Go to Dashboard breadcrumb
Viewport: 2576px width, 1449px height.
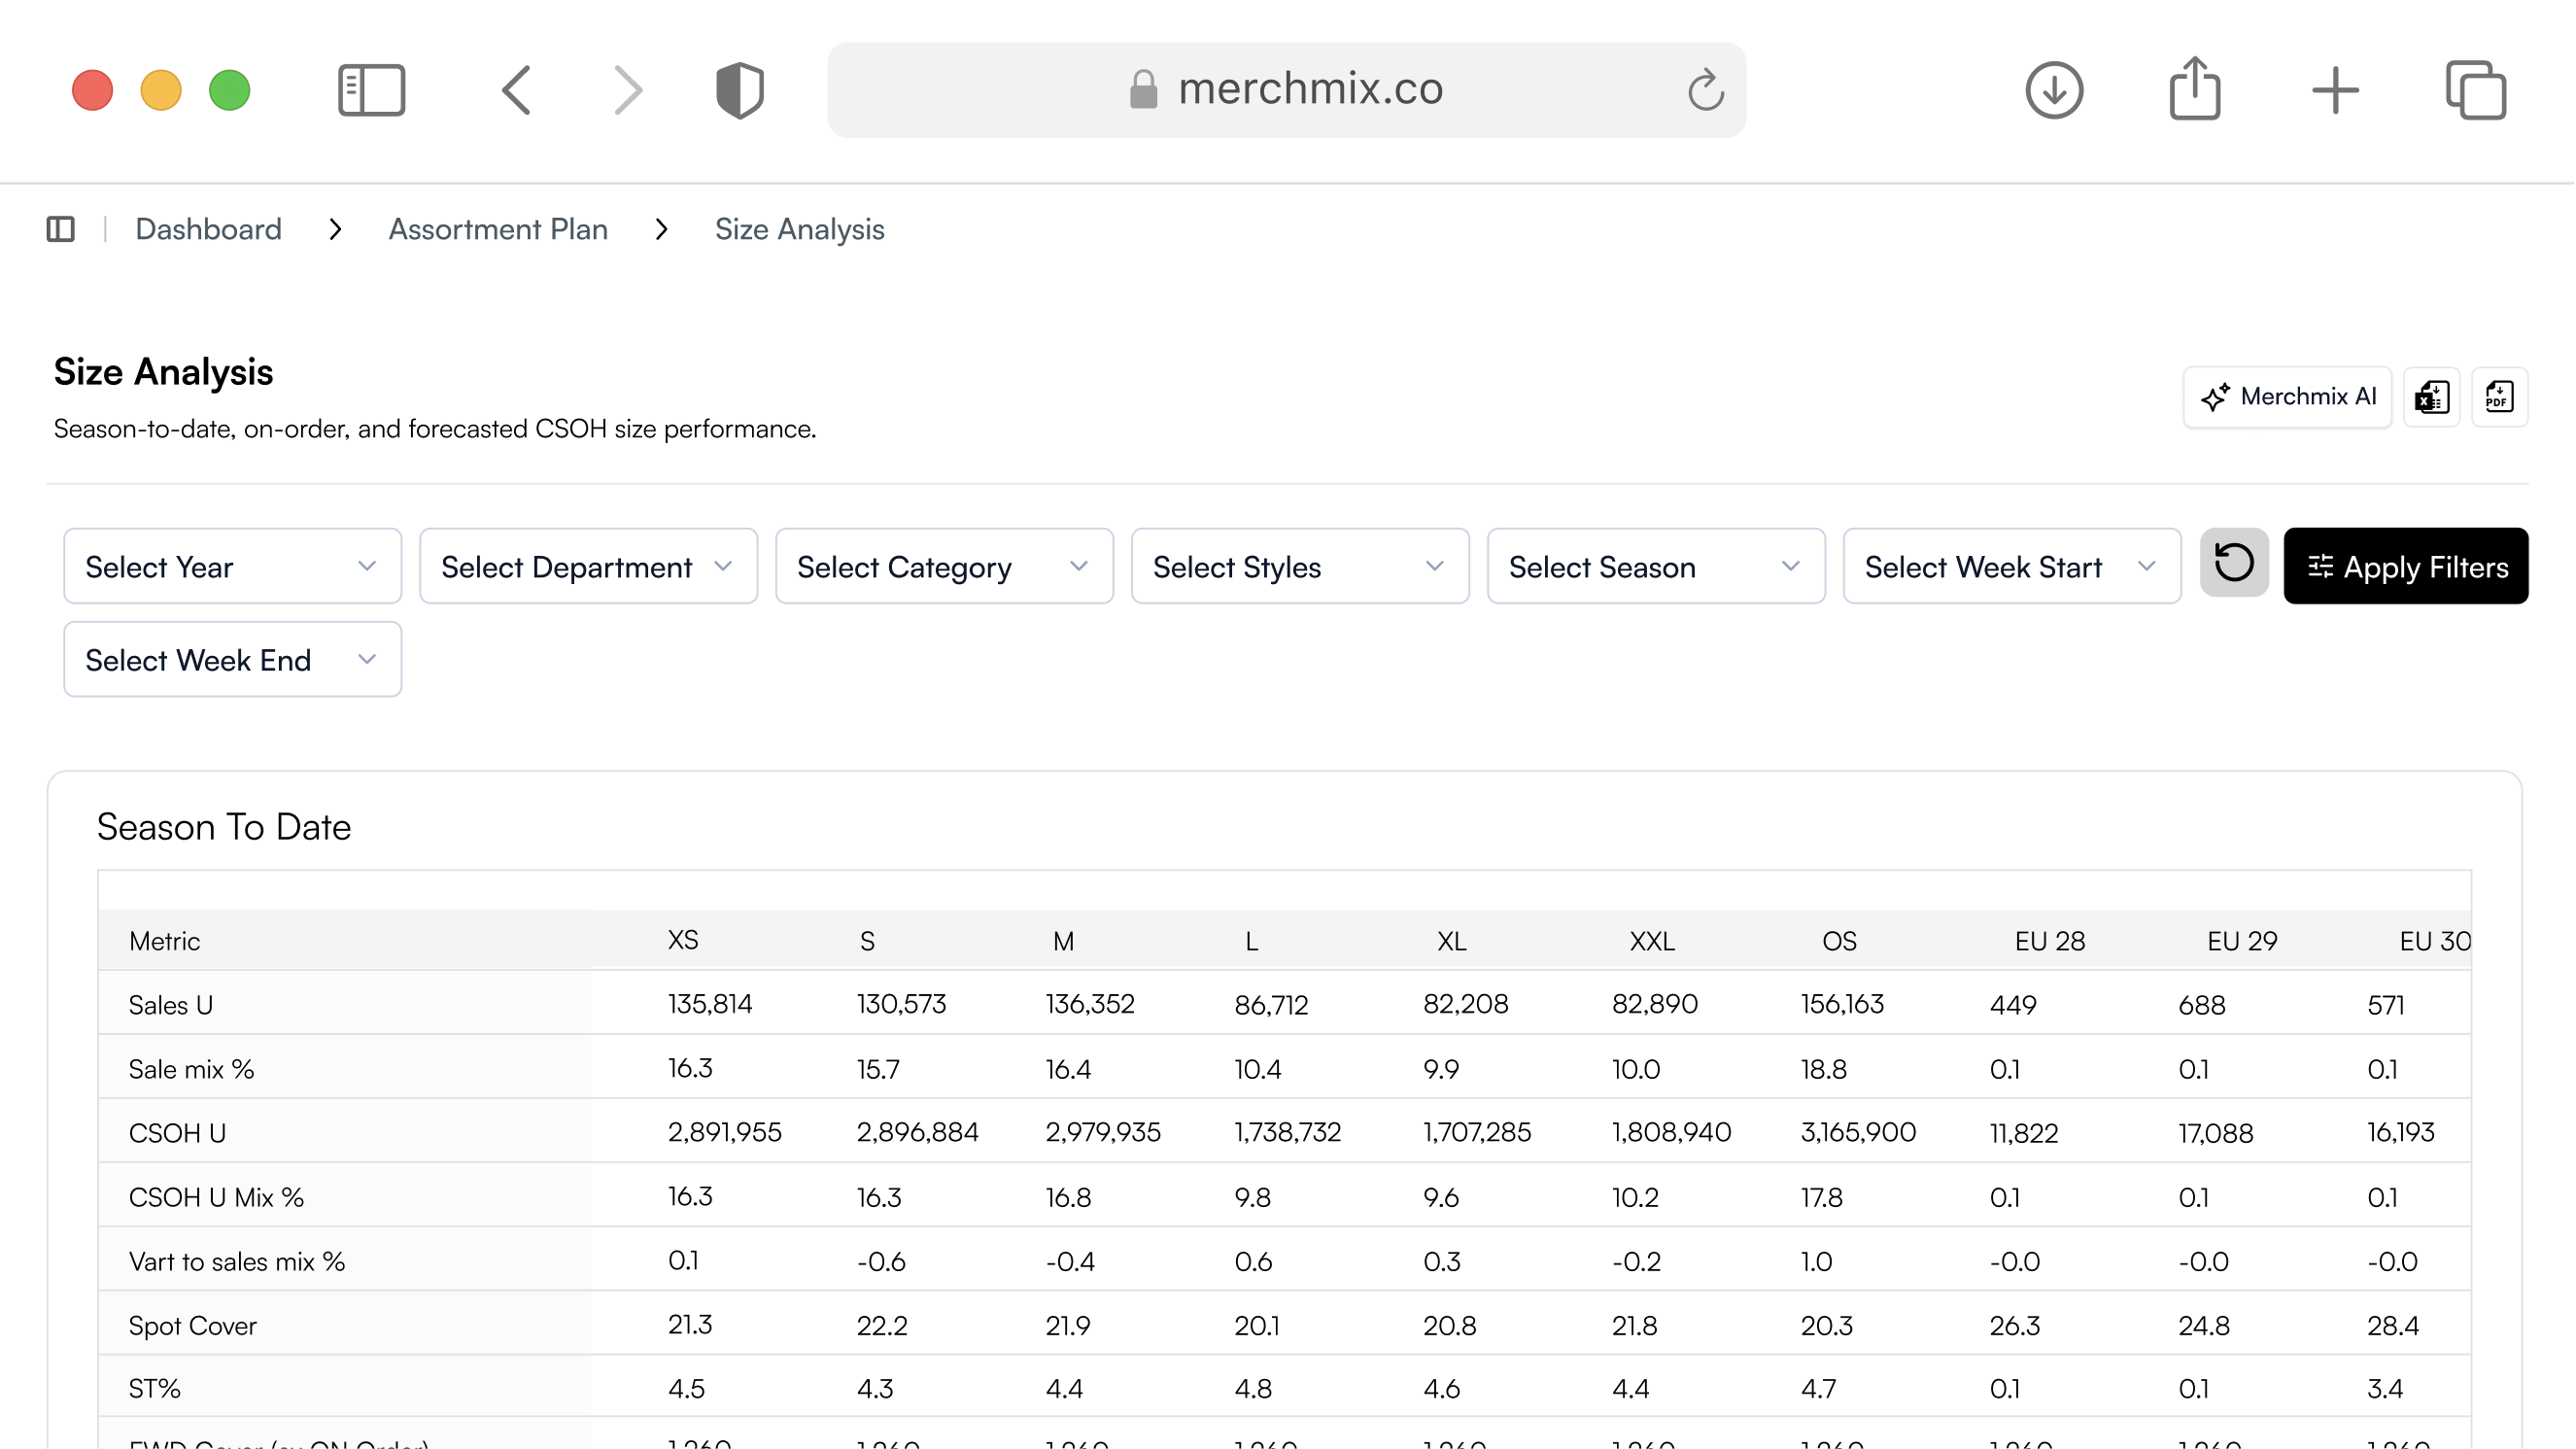[208, 229]
